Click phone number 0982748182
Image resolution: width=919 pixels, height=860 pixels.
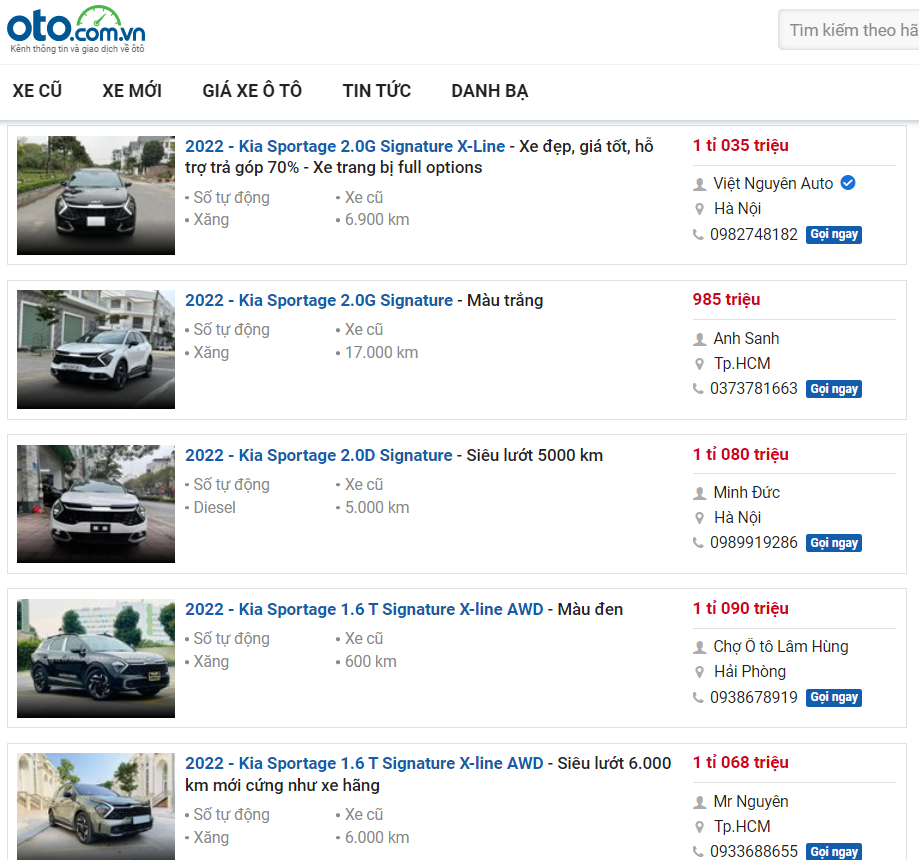click(754, 234)
